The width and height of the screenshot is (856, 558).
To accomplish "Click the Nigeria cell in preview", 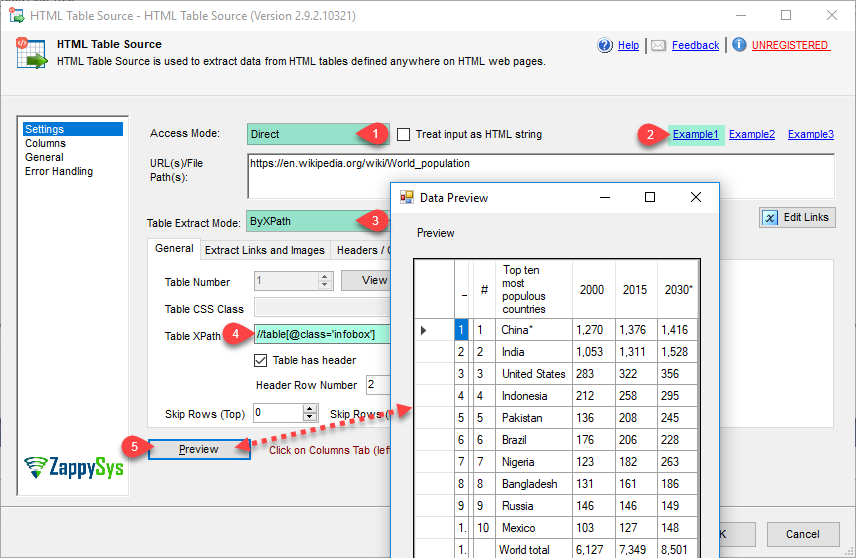I will (534, 462).
